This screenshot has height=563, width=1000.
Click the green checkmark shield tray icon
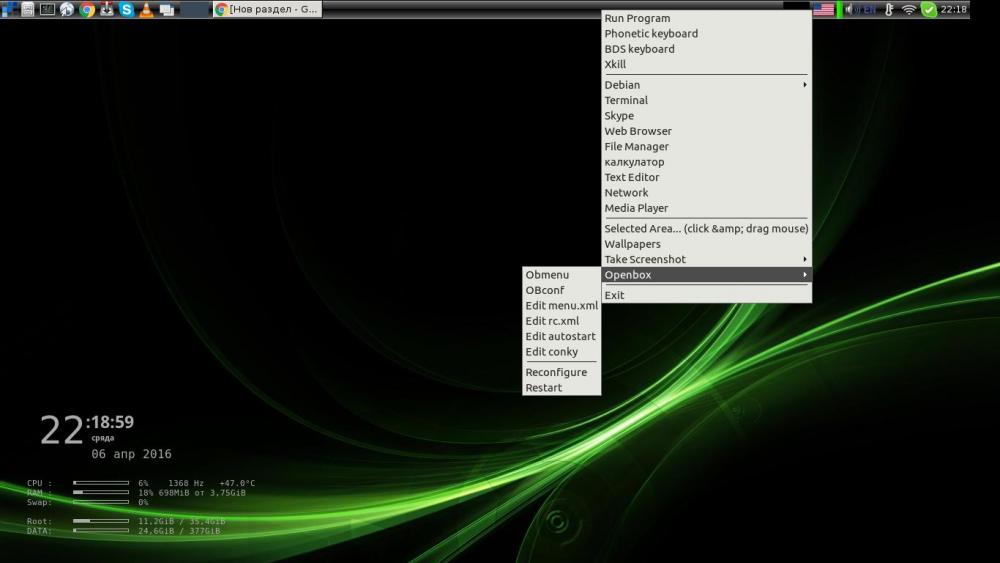tap(929, 9)
